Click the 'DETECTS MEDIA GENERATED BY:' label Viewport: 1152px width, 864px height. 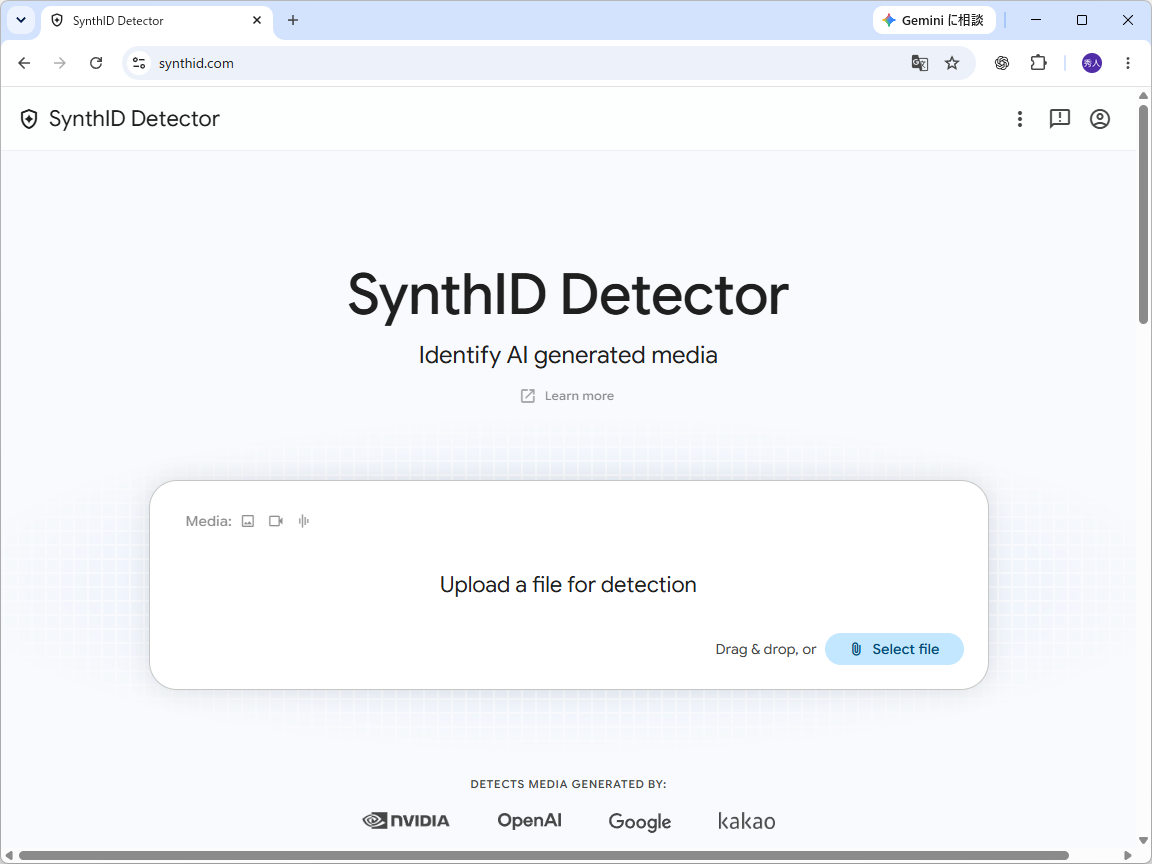(568, 784)
